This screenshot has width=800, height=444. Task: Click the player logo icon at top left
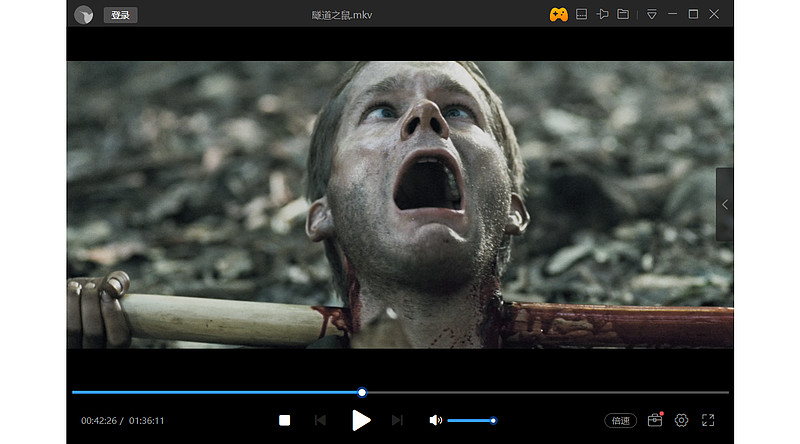point(84,15)
